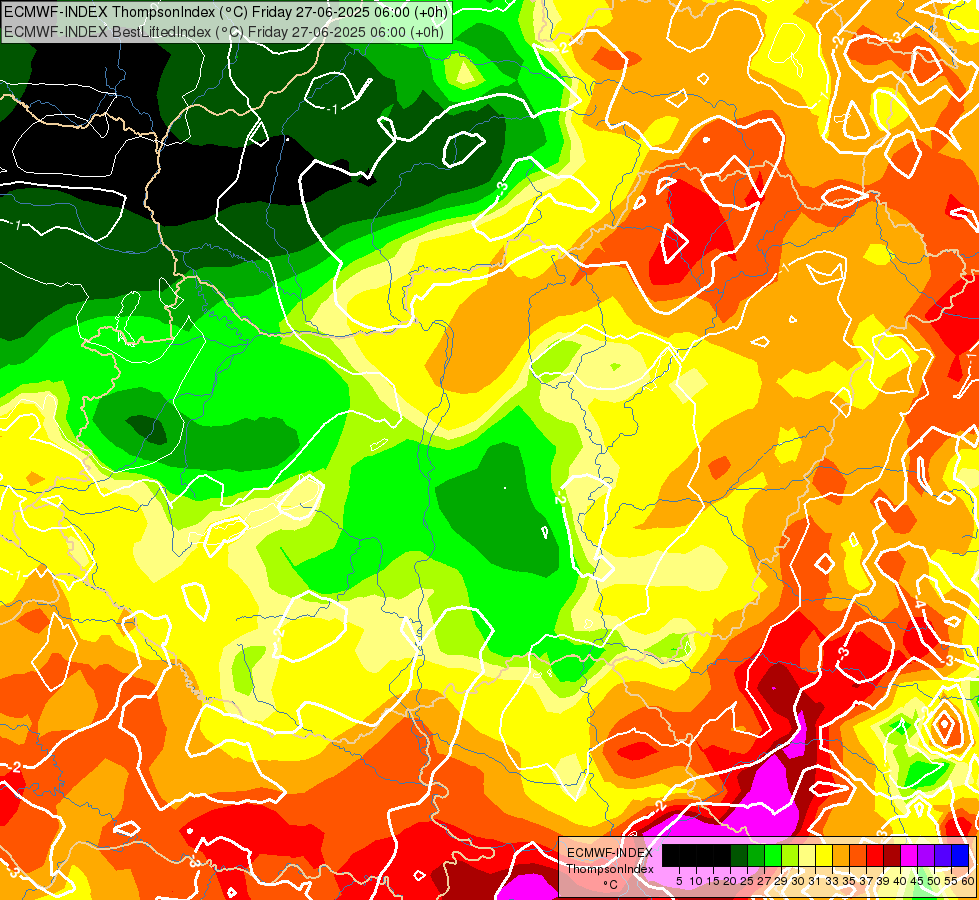Click the ECMWF-INDEX label in the legend
979x900 pixels.
point(610,853)
